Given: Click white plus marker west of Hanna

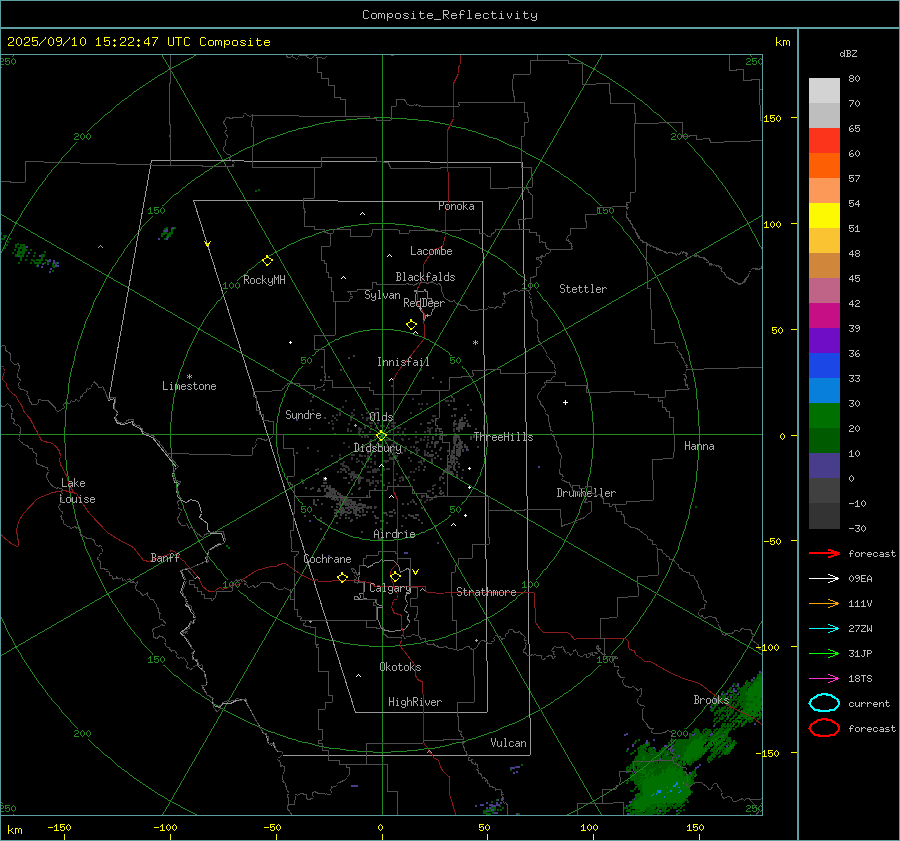Looking at the screenshot, I should pos(565,402).
